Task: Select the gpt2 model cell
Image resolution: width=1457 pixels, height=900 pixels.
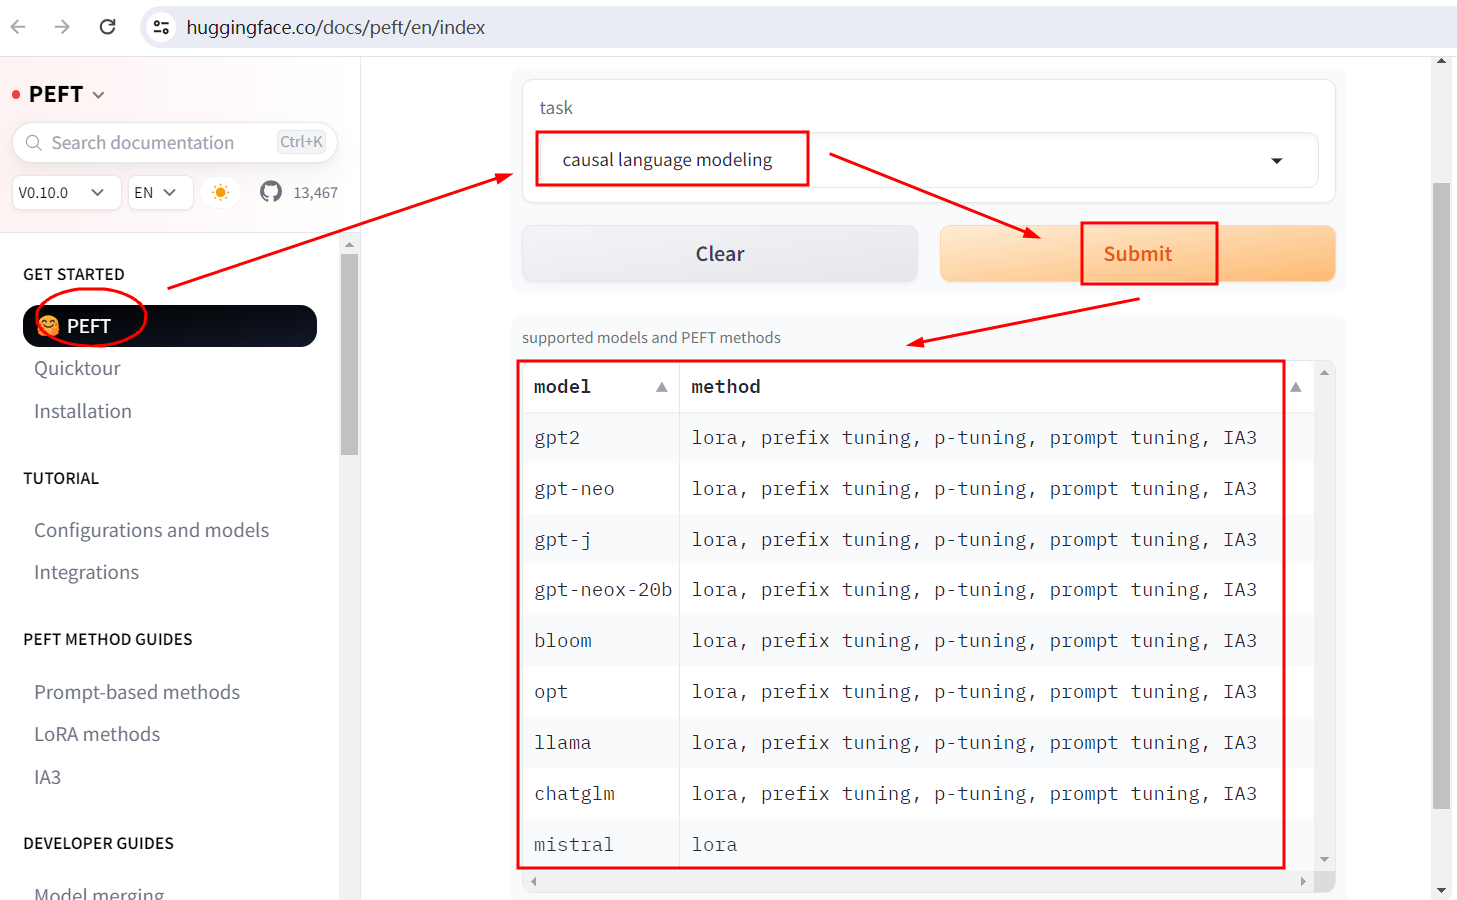Action: point(601,438)
